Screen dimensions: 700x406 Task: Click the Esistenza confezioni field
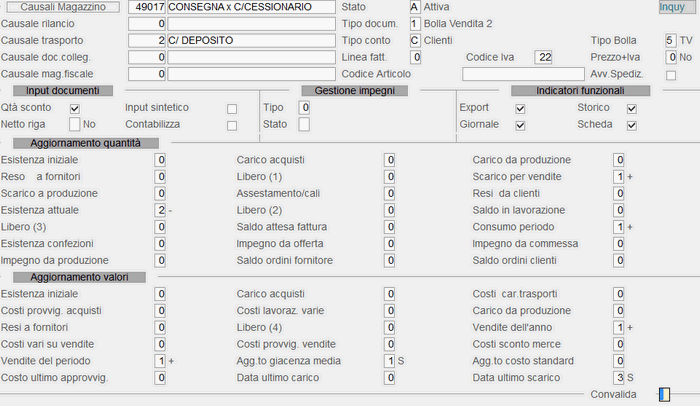pyautogui.click(x=160, y=244)
